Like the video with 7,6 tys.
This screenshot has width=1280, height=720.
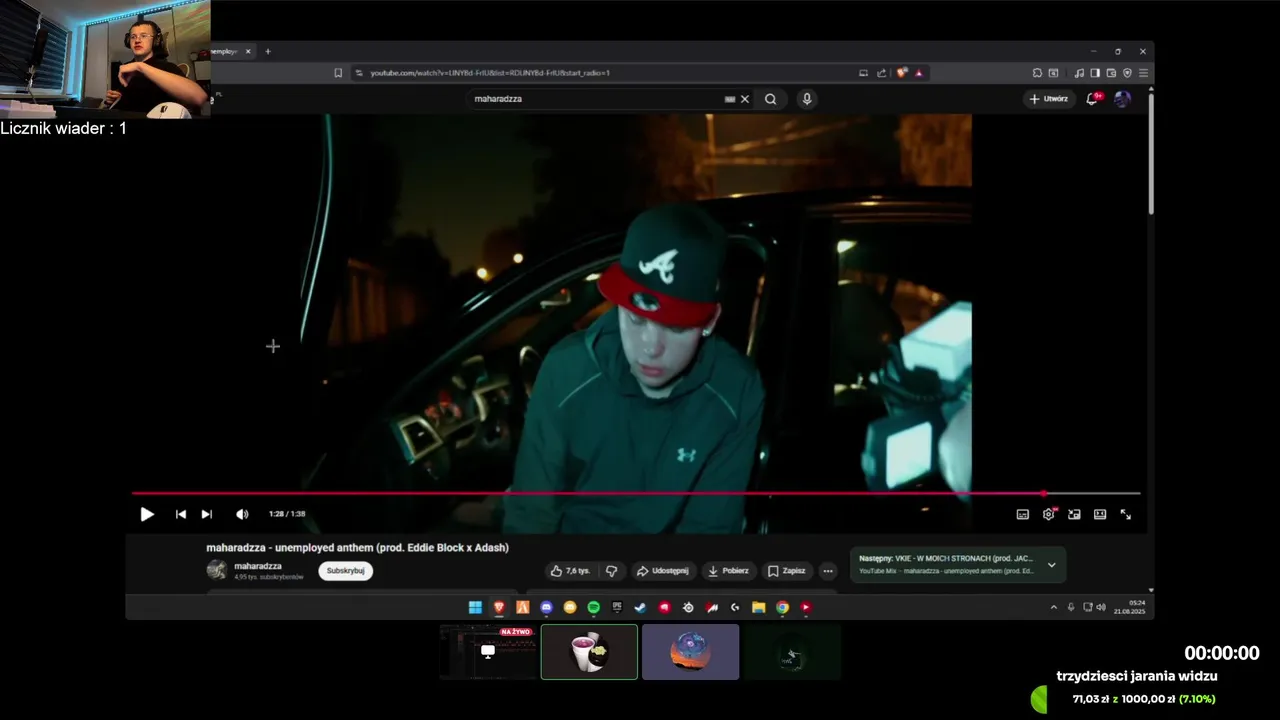(x=570, y=571)
